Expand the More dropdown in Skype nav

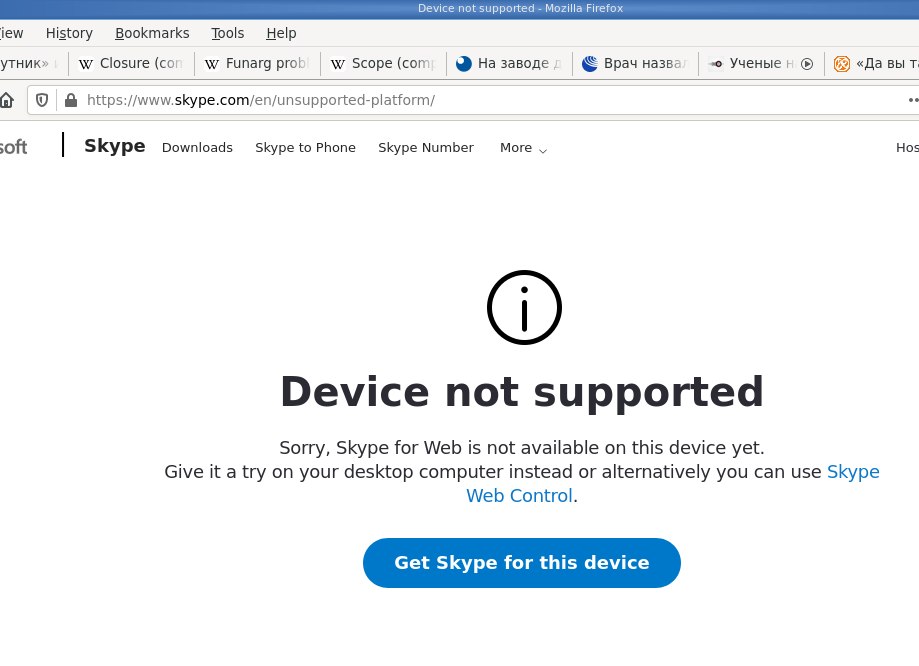523,148
